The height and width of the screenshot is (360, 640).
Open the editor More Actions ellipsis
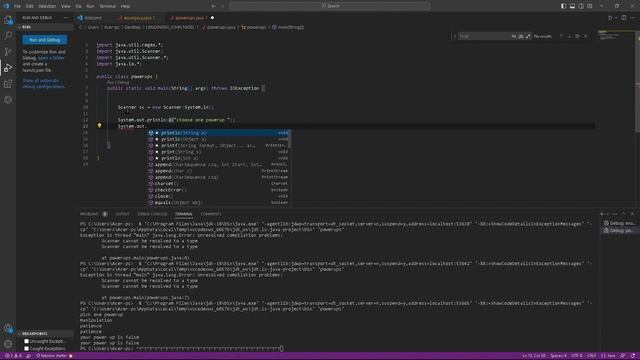coord(632,18)
